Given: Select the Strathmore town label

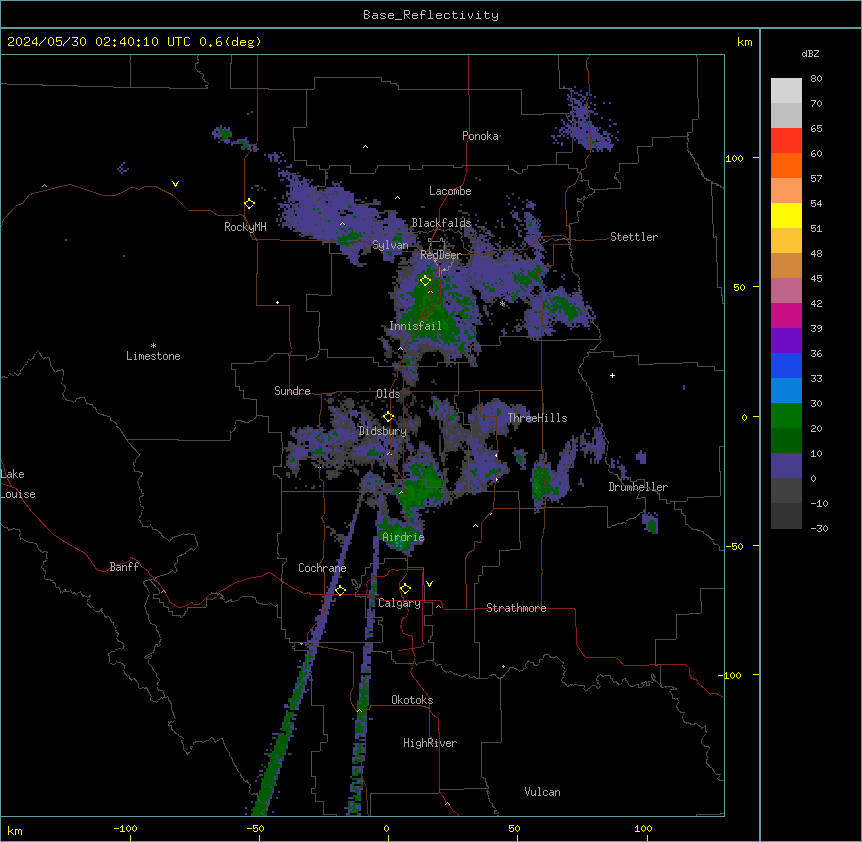Looking at the screenshot, I should click(516, 608).
